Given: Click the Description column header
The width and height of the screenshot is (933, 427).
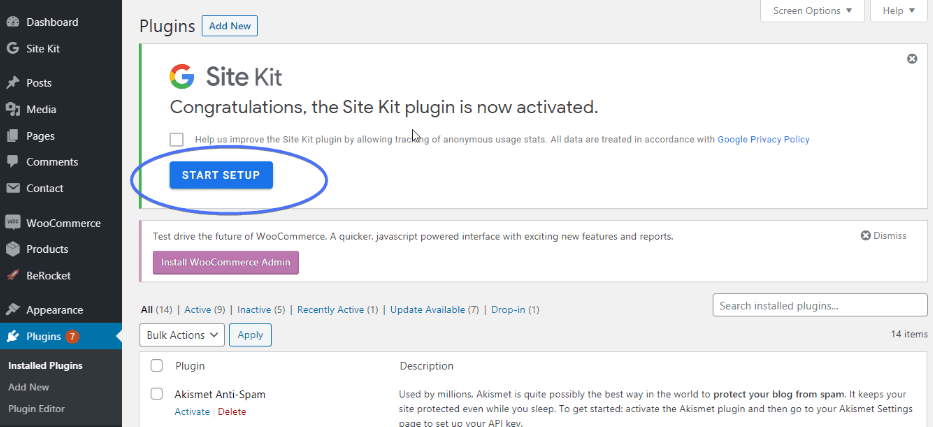Looking at the screenshot, I should pyautogui.click(x=427, y=366).
